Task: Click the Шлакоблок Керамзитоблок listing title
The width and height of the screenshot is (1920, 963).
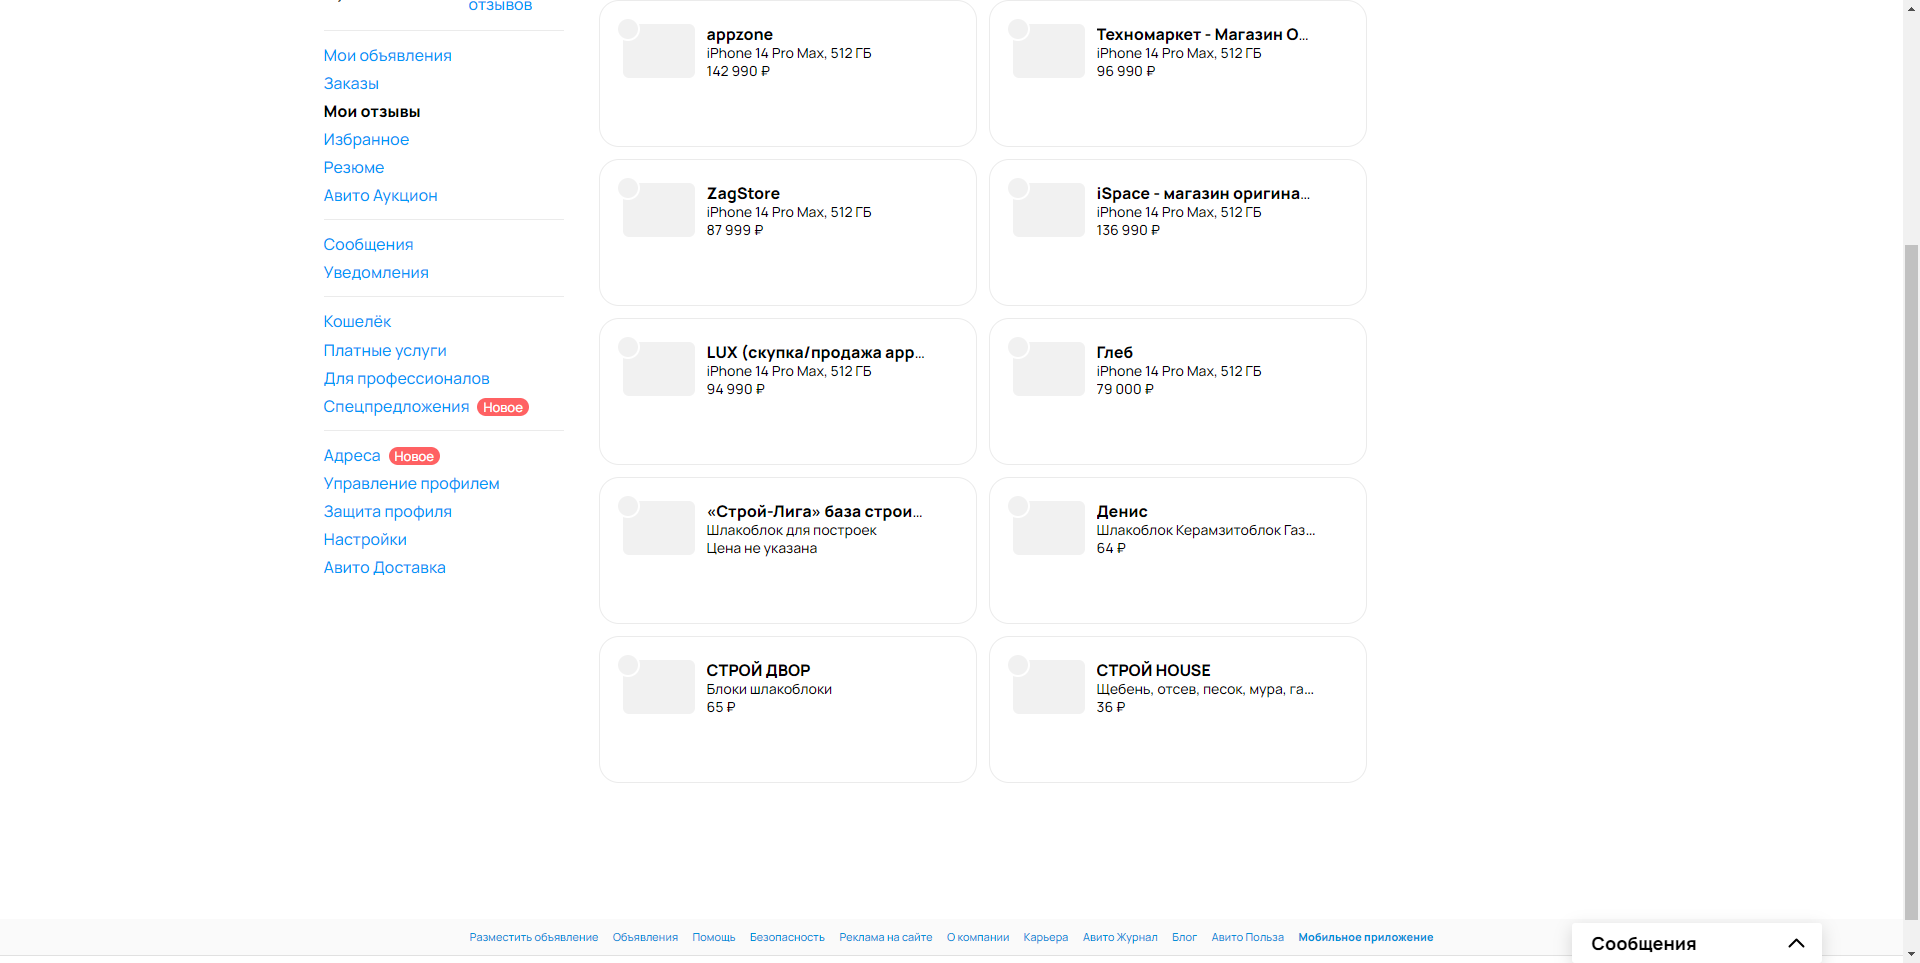Action: coord(1205,530)
